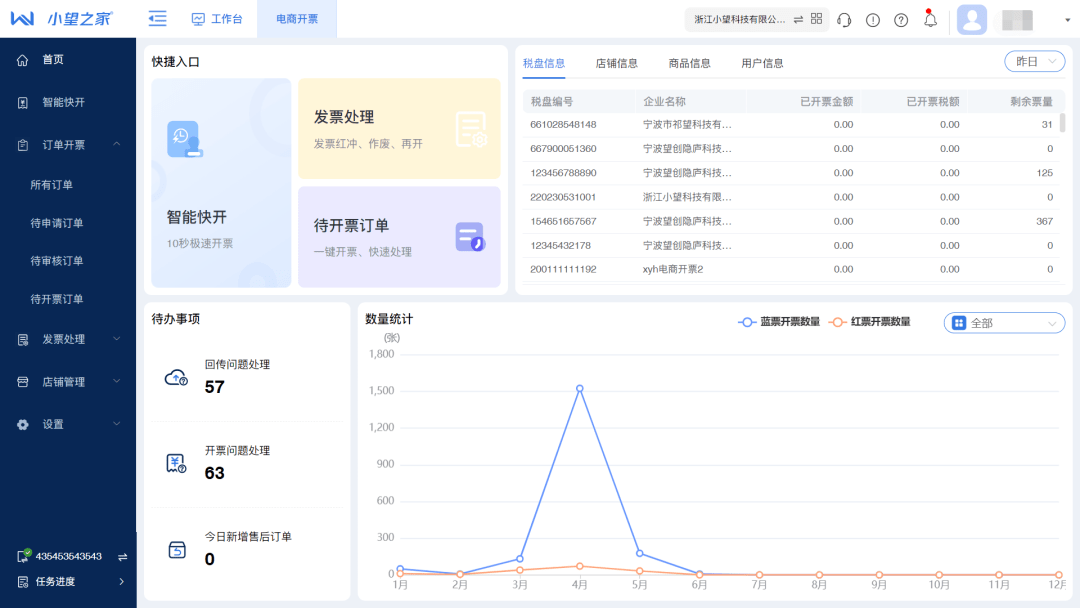Viewport: 1080px width, 608px height.
Task: Click the help question mark icon
Action: click(x=901, y=19)
